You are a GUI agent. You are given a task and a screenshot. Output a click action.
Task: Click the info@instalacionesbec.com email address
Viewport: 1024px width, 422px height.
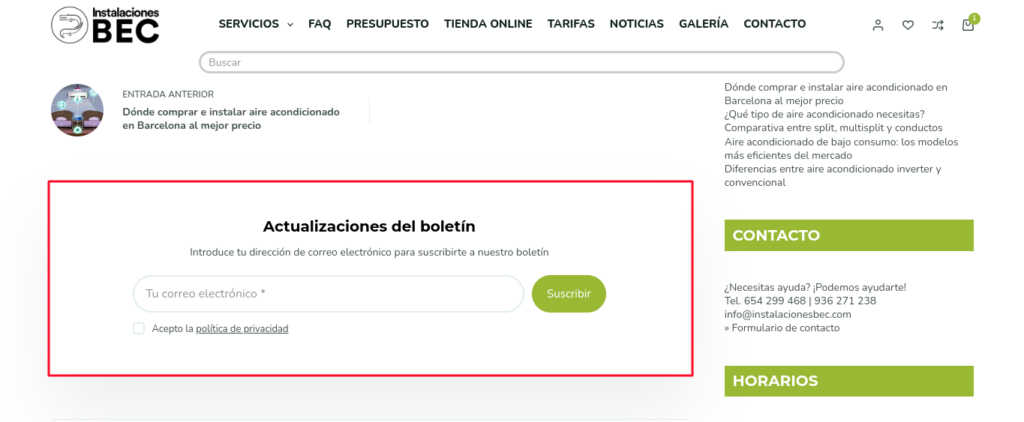[788, 314]
